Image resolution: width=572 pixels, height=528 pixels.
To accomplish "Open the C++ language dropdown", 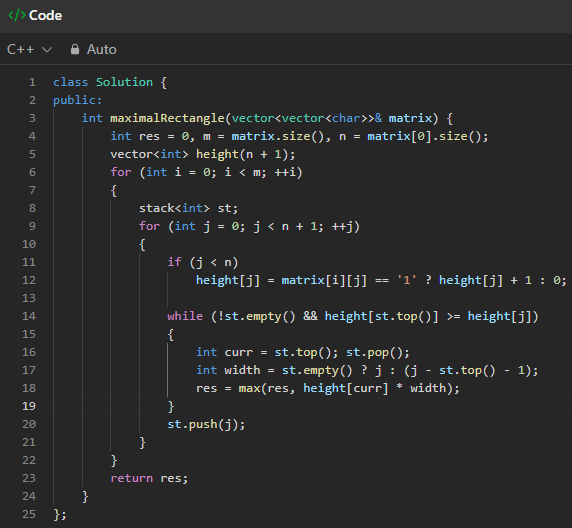I will pyautogui.click(x=30, y=49).
